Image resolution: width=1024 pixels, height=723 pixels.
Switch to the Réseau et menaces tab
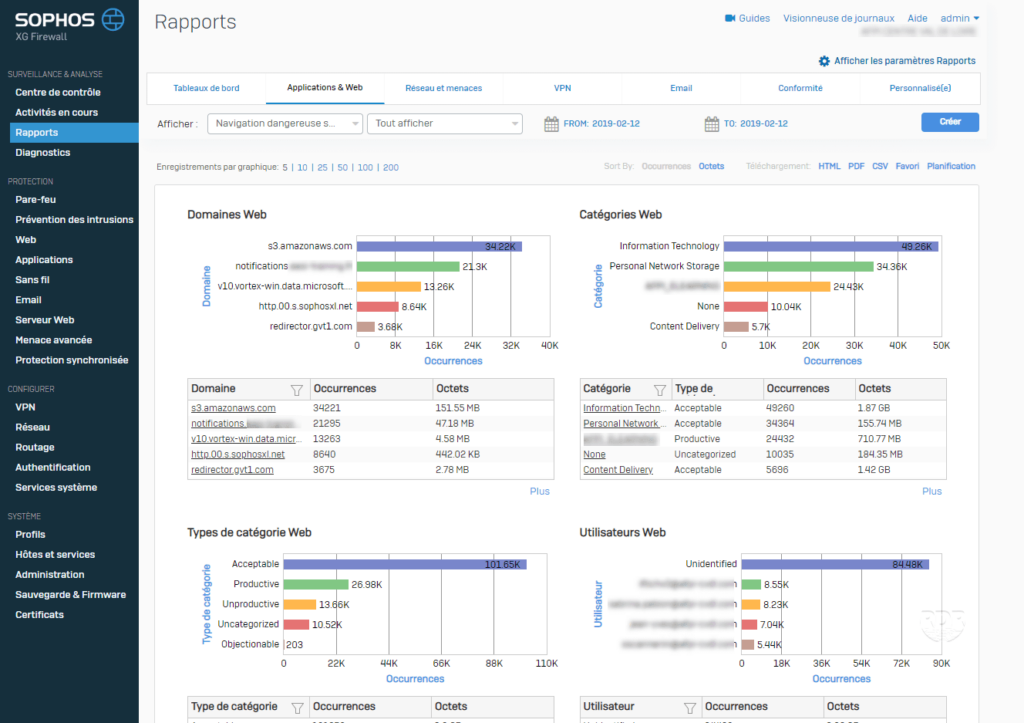pos(443,88)
